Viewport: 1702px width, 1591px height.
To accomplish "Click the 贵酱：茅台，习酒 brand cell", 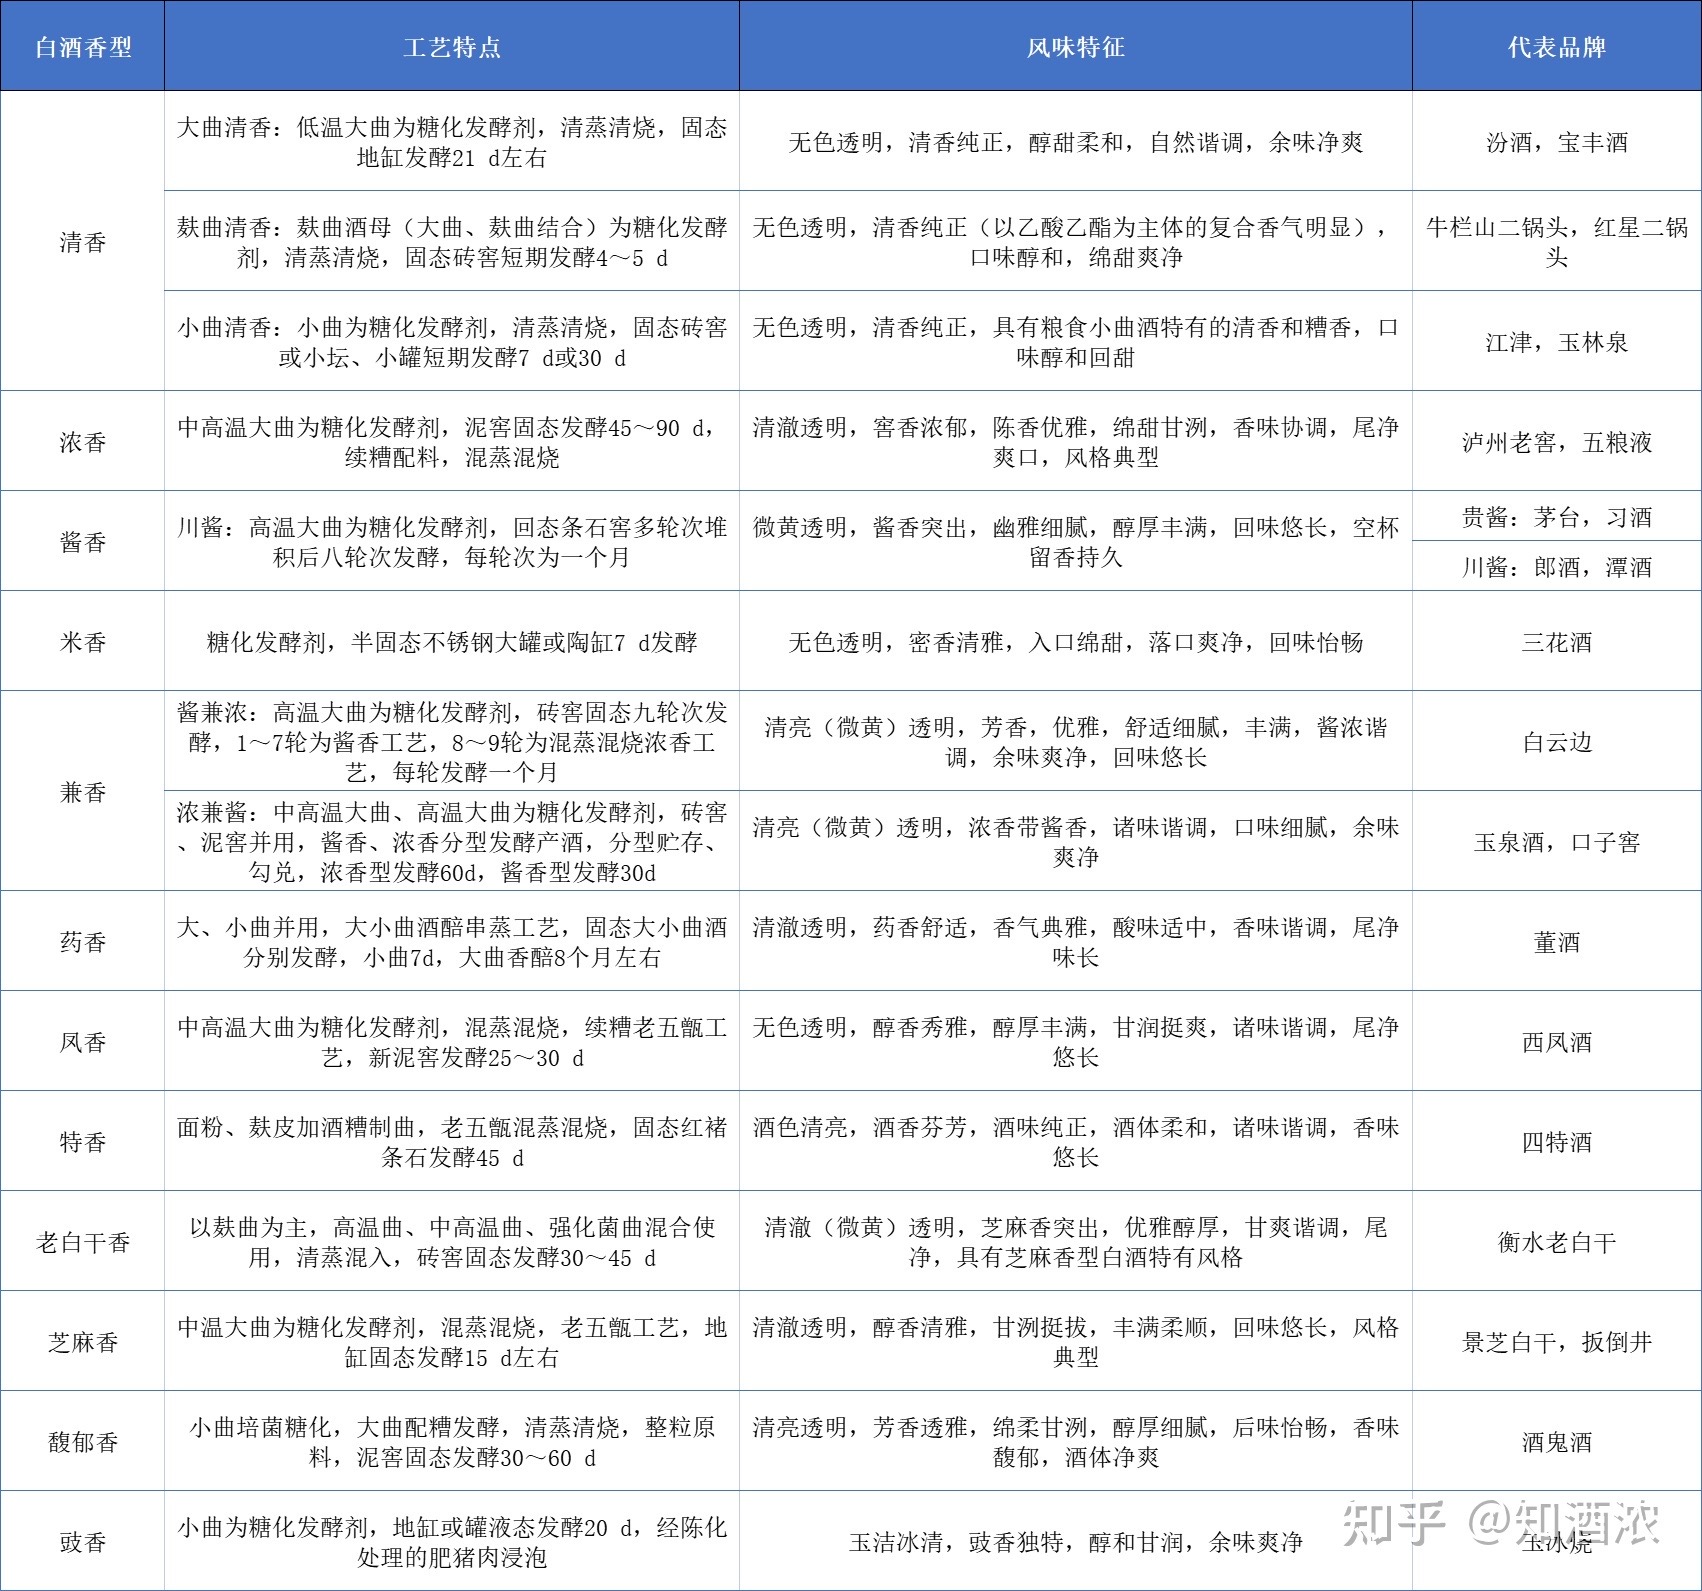I will pos(1557,516).
